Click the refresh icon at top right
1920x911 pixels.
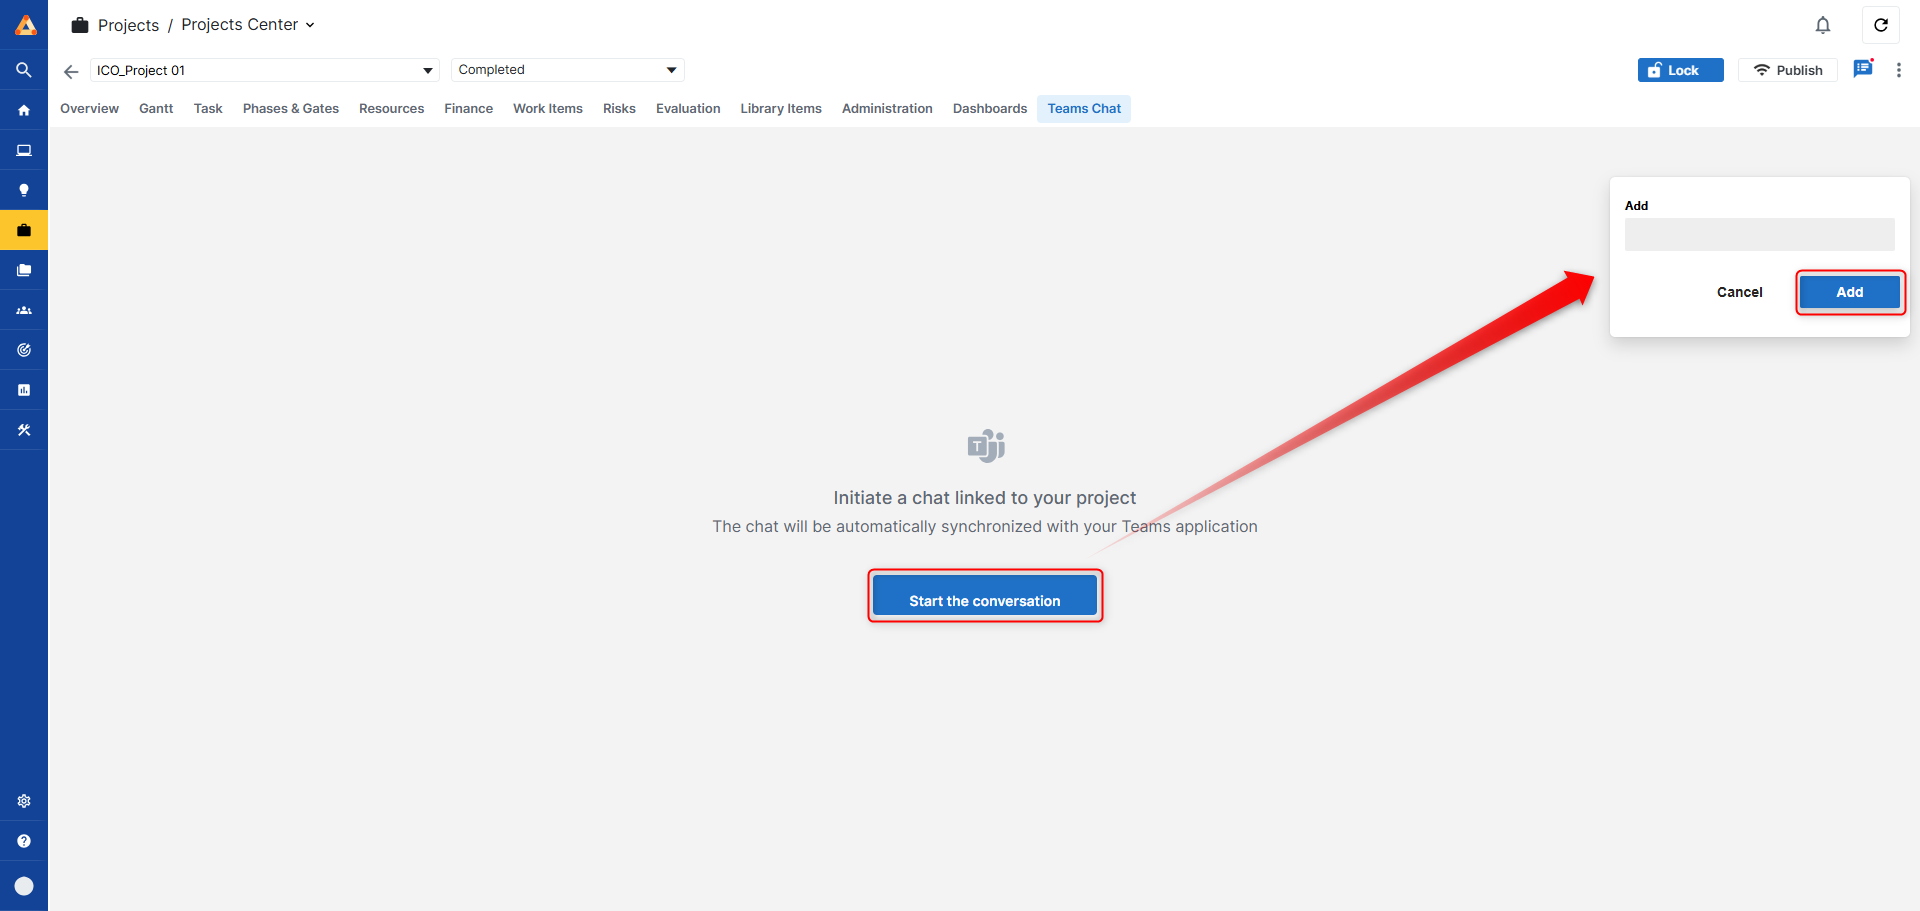pyautogui.click(x=1880, y=25)
